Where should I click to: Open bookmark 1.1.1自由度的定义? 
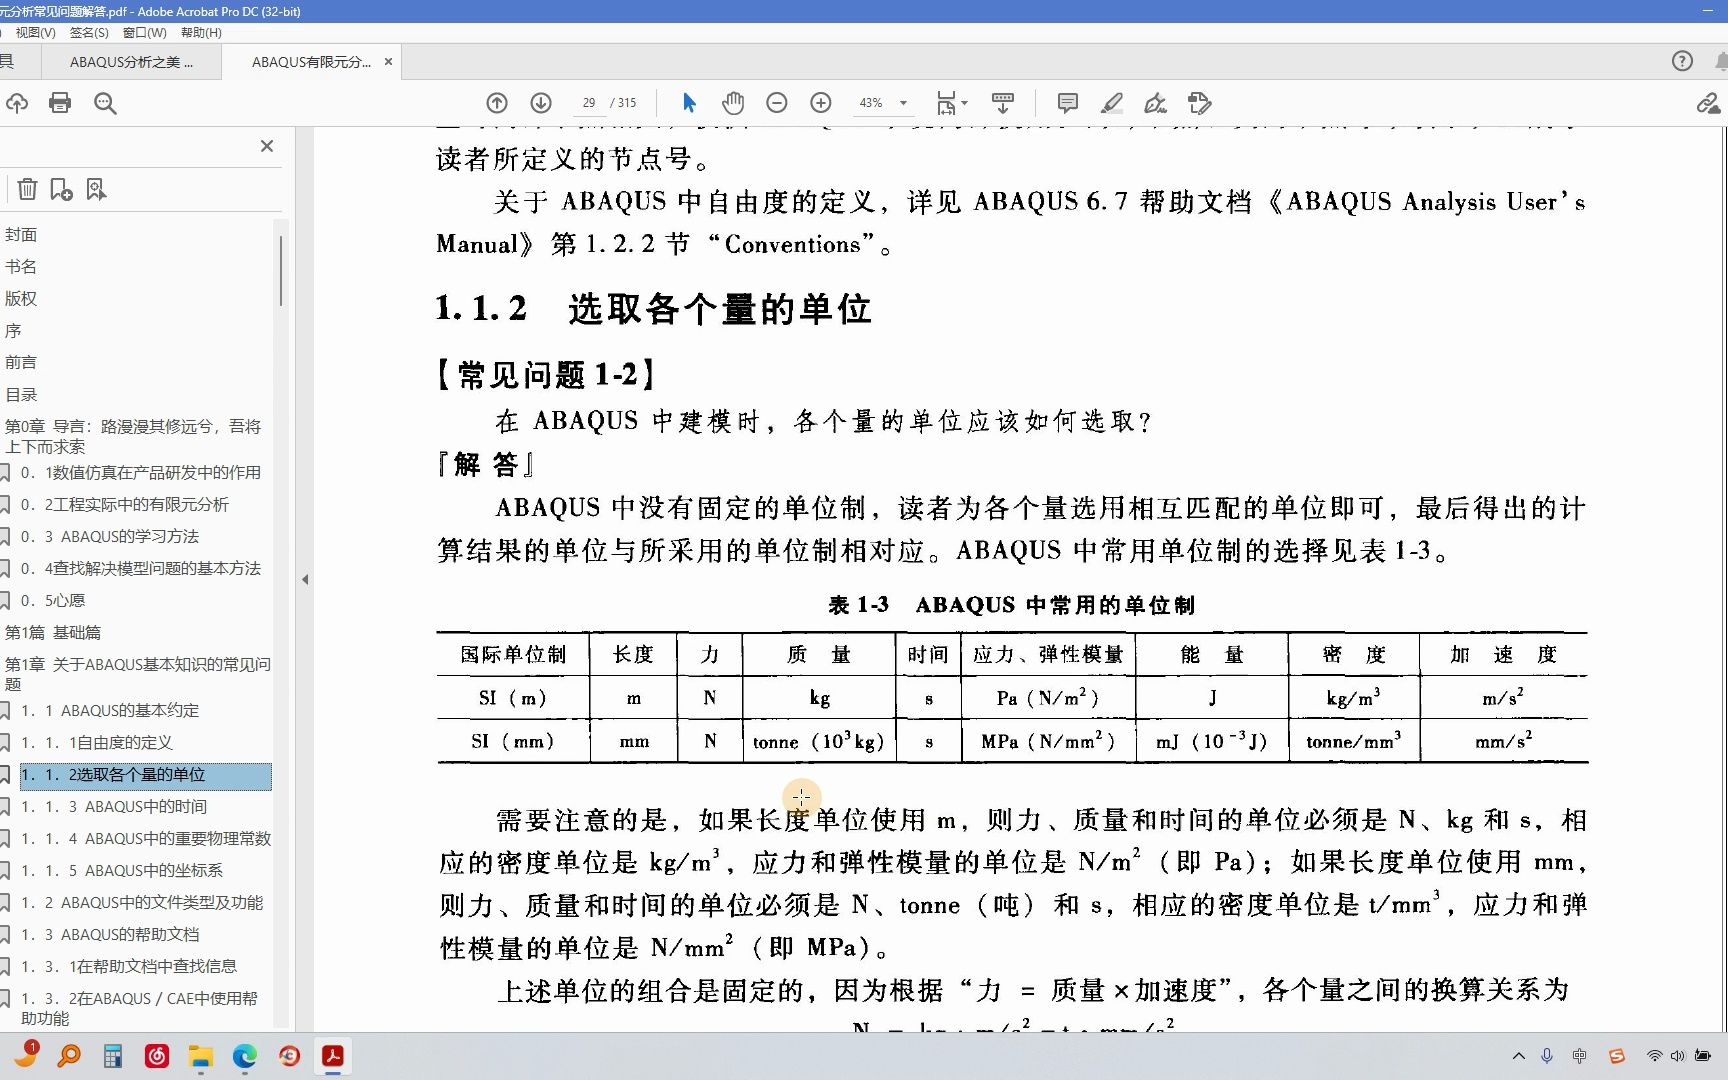point(97,742)
